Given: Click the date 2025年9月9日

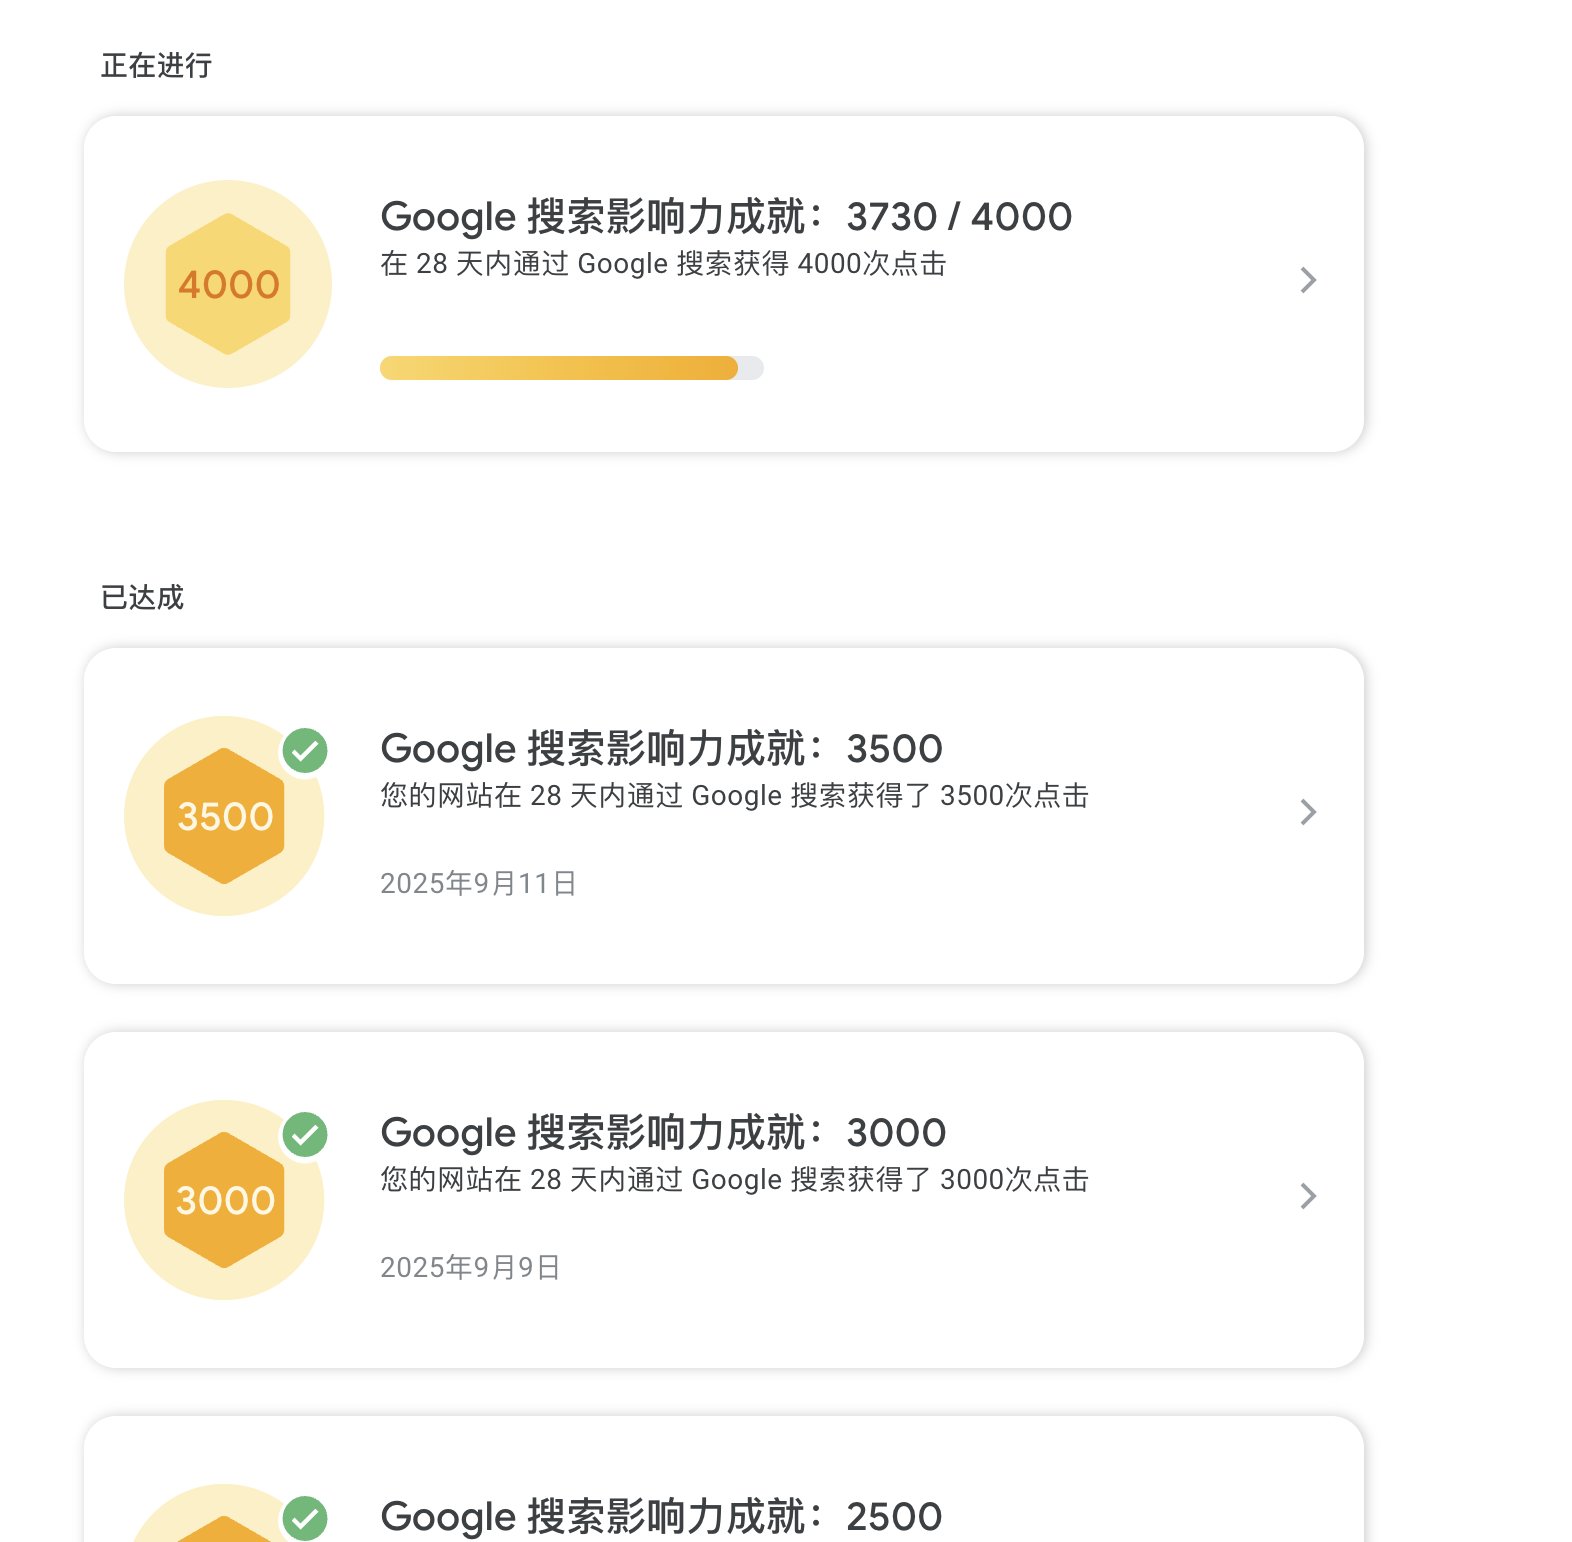Looking at the screenshot, I should 470,1267.
